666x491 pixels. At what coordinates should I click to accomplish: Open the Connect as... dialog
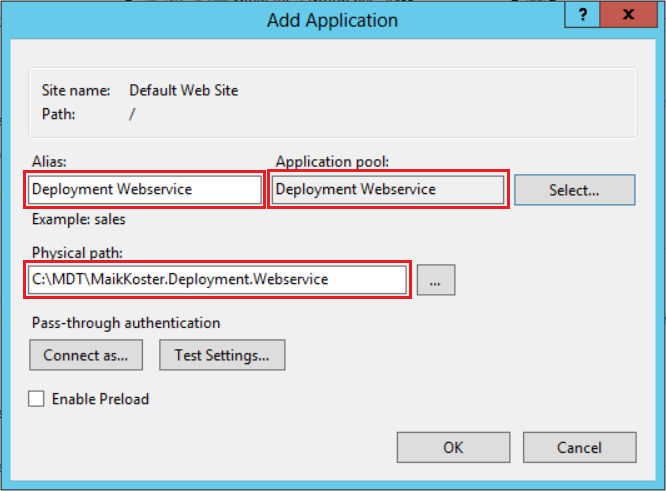click(87, 355)
